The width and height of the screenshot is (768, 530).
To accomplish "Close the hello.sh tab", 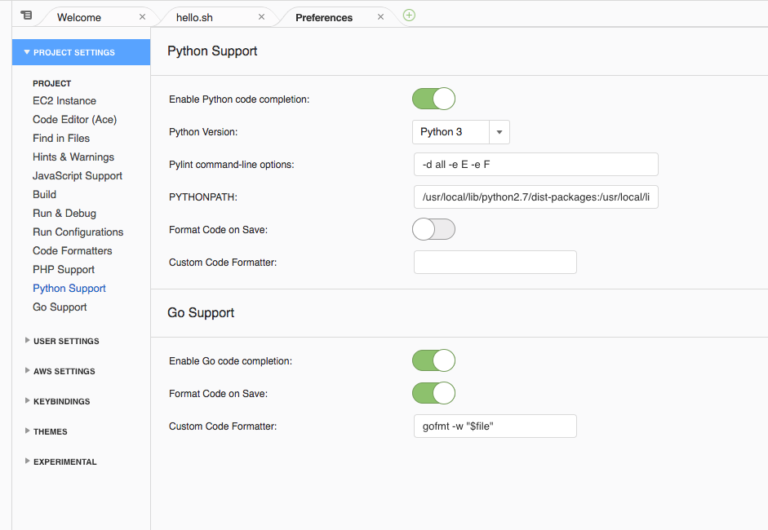I will pos(261,17).
